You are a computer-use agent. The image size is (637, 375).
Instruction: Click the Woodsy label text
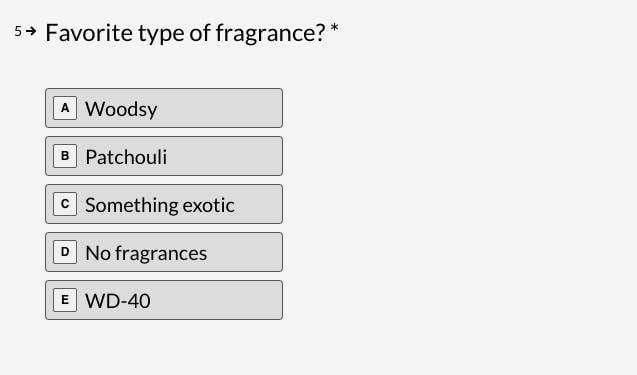coord(121,109)
